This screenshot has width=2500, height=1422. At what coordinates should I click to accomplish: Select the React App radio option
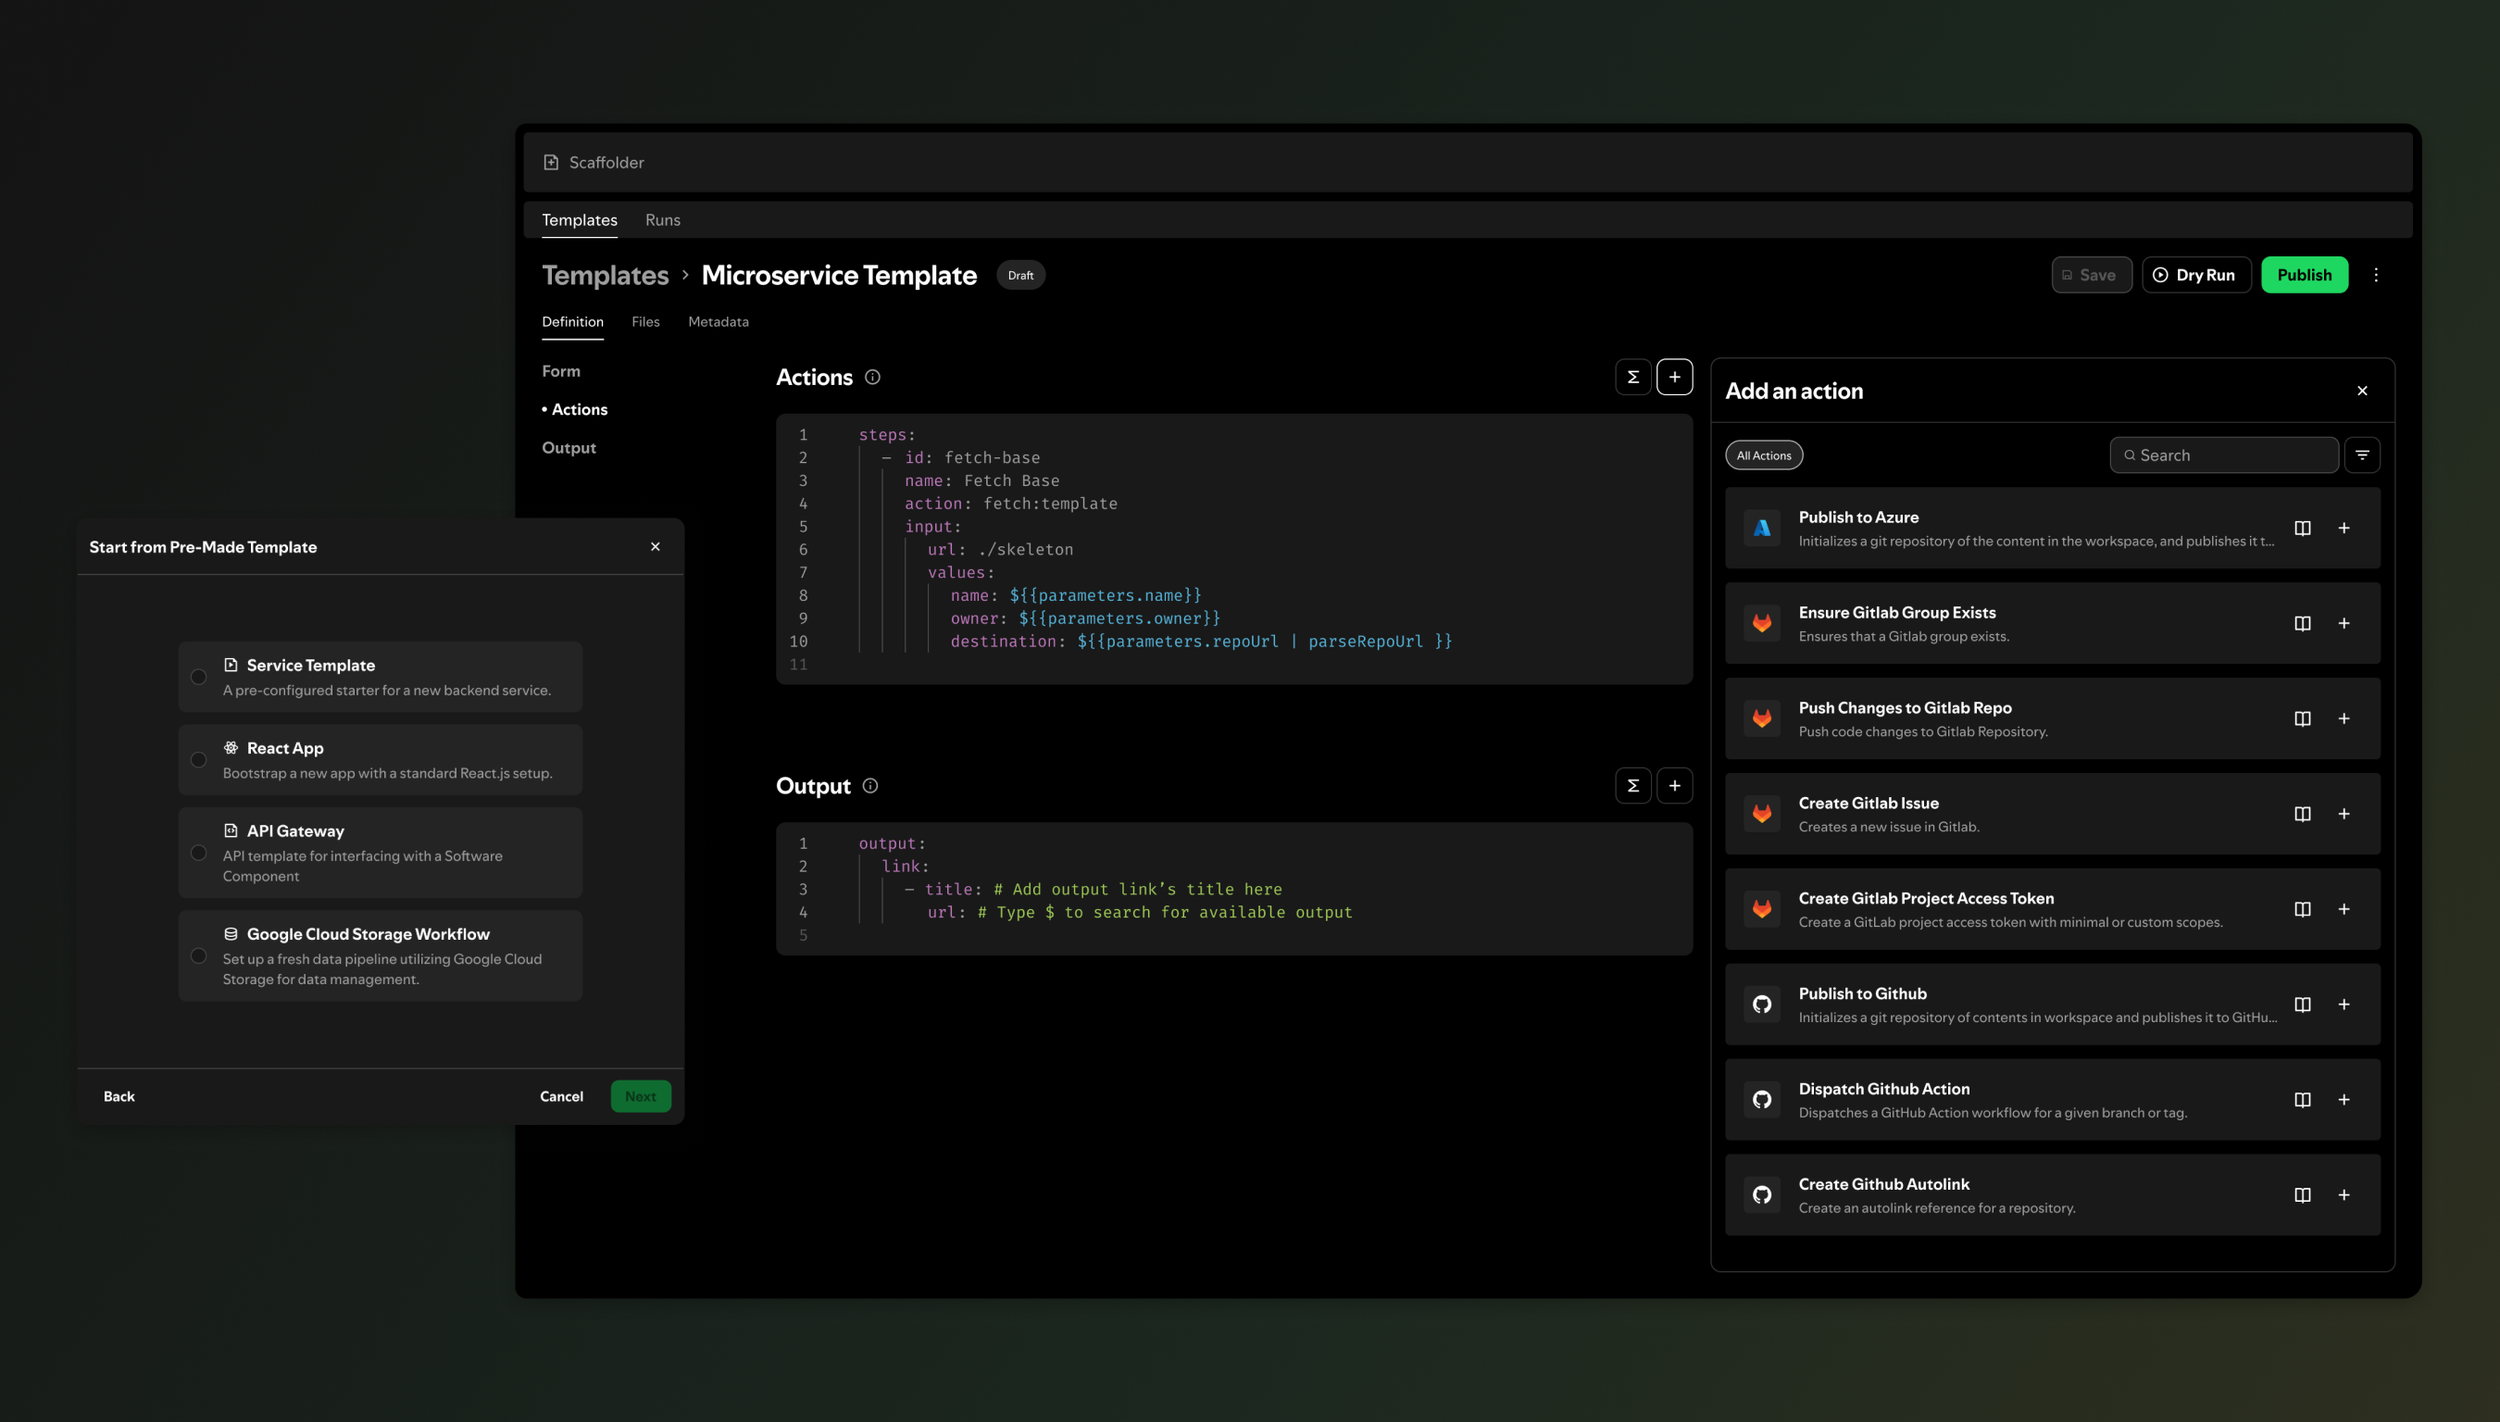coord(199,760)
